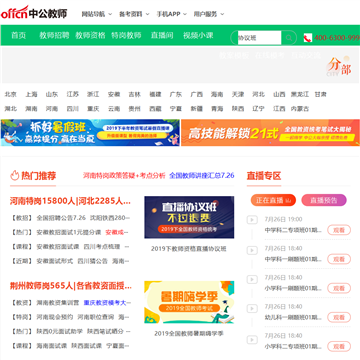Click 观看 for 幼儿科一刷题班01期
The width and height of the screenshot is (360, 360).
tap(339, 317)
